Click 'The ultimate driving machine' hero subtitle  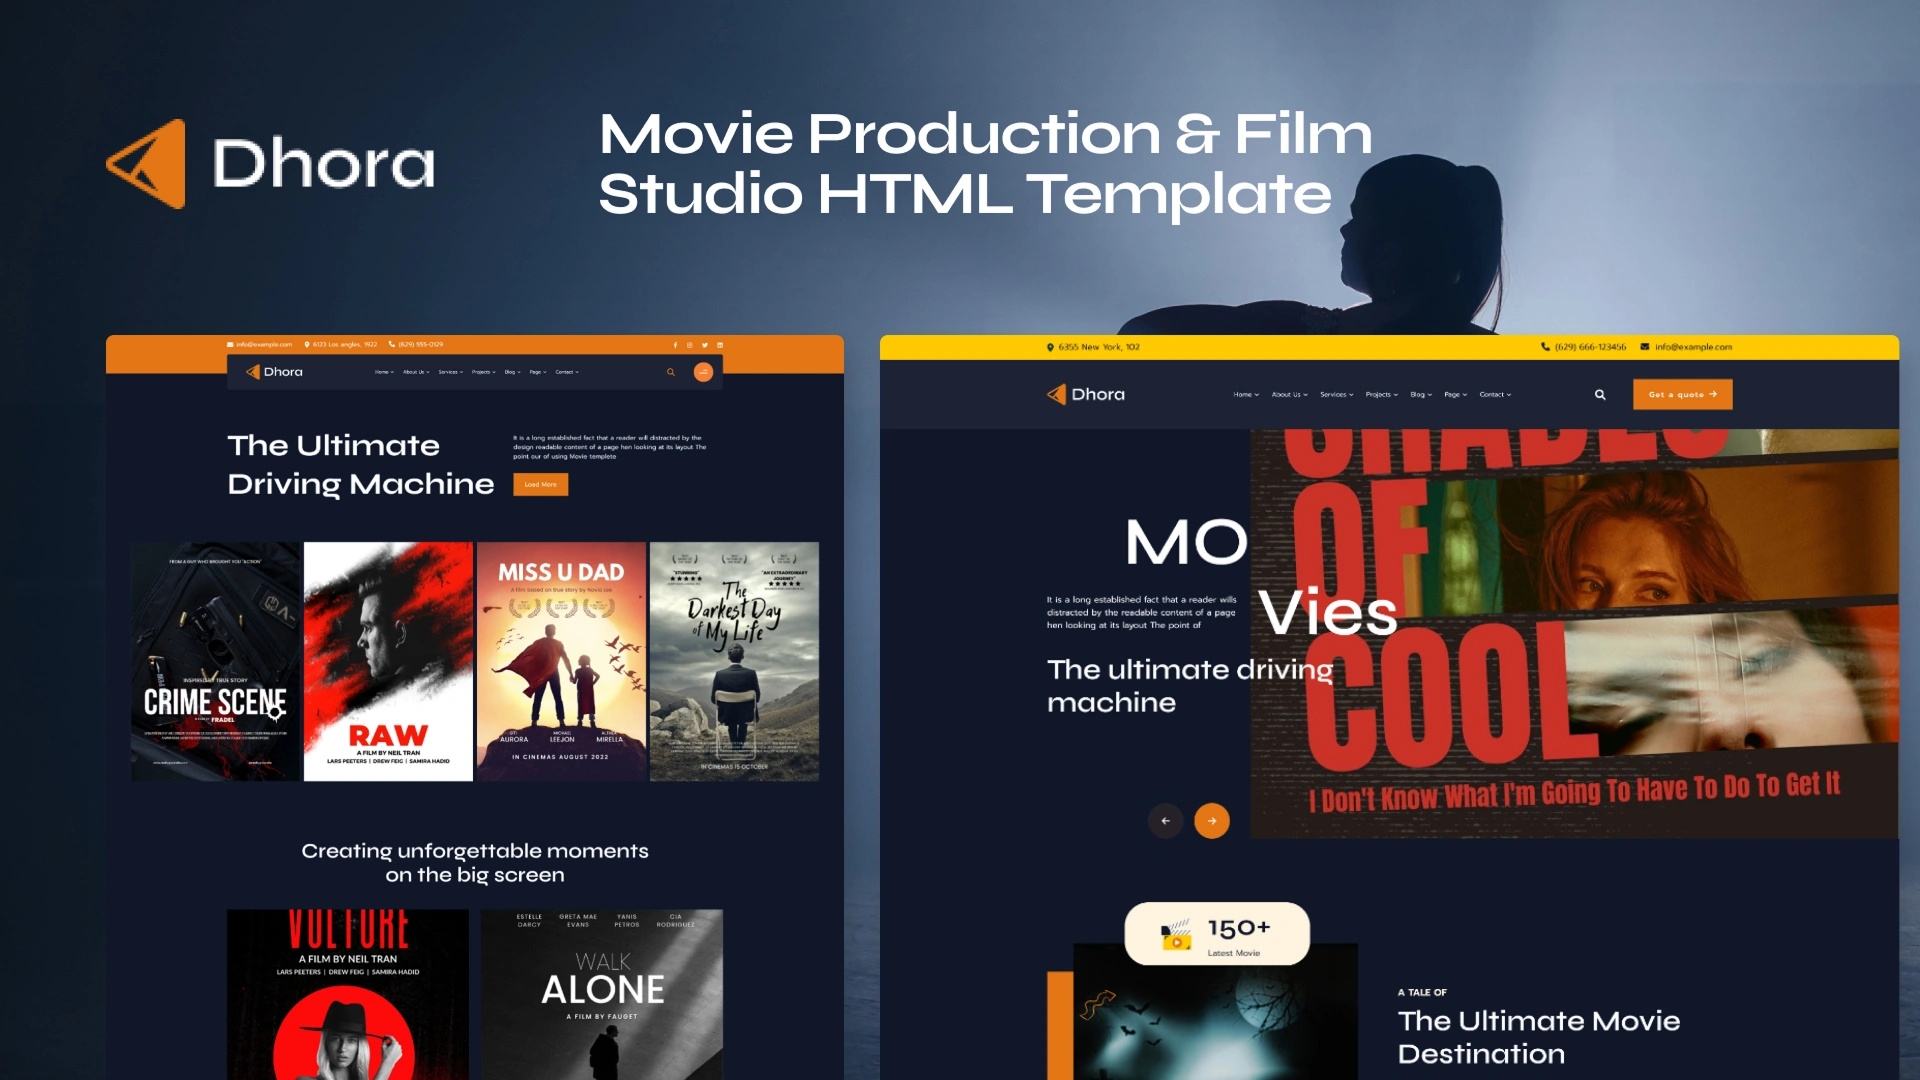click(1190, 685)
